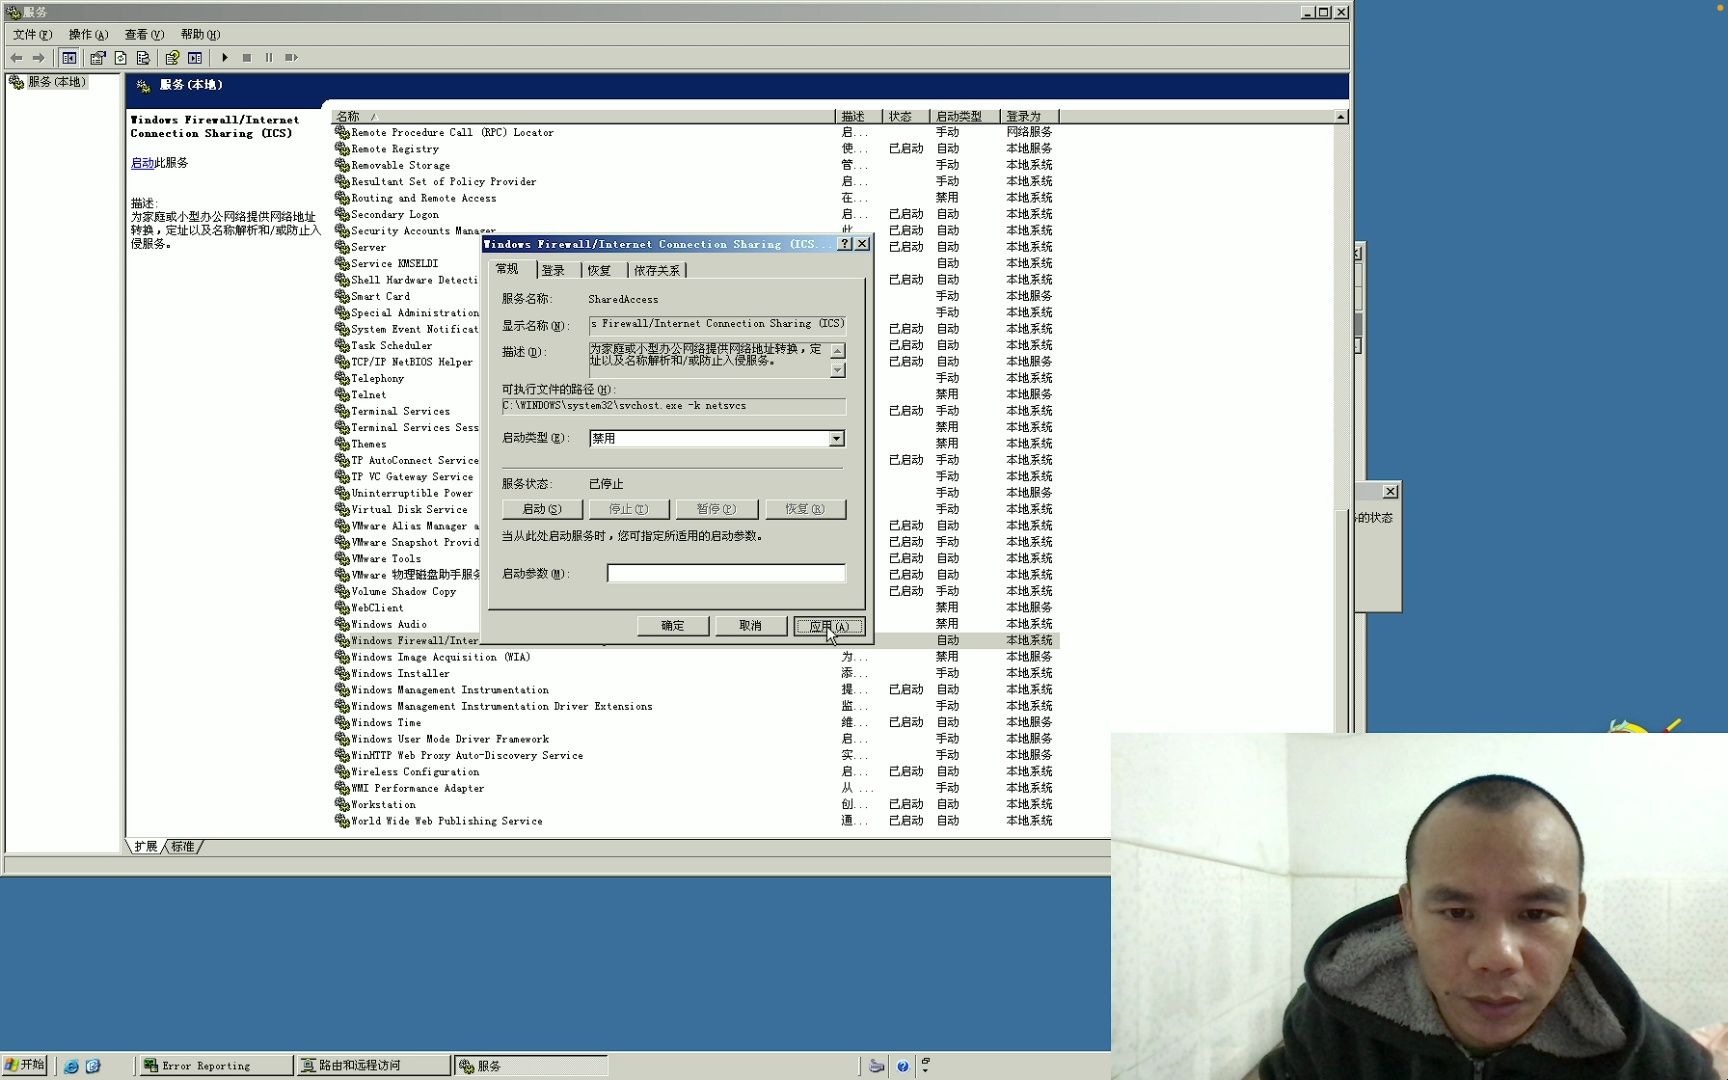
Task: Switch to the 恢复 tab in dialog
Action: 600,271
